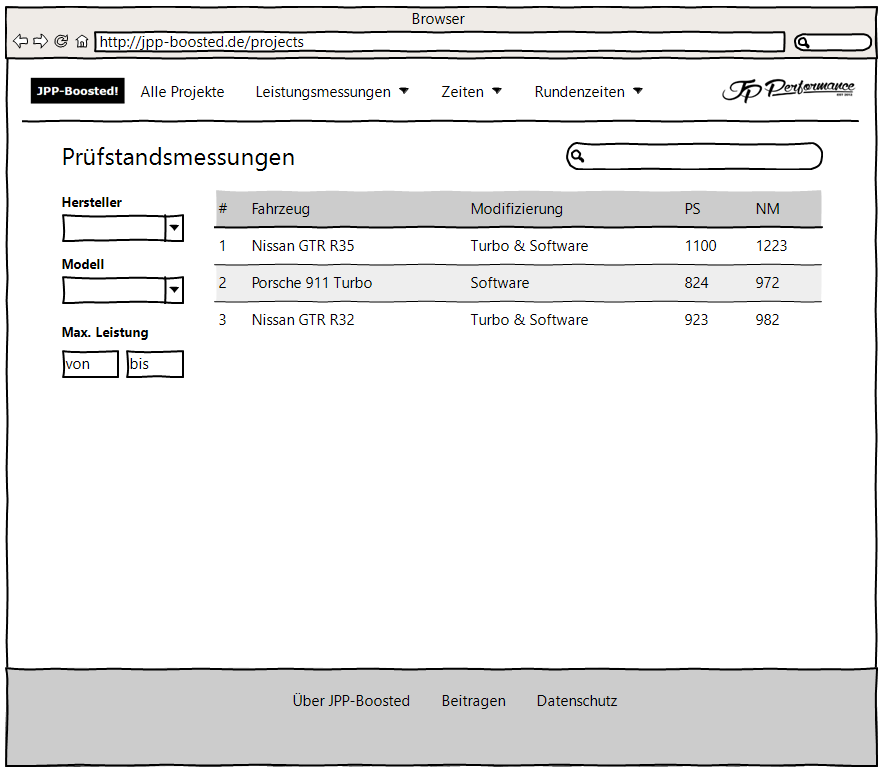This screenshot has height=770, width=882.
Task: Click the von input under Max. Leistung
Action: [x=90, y=364]
